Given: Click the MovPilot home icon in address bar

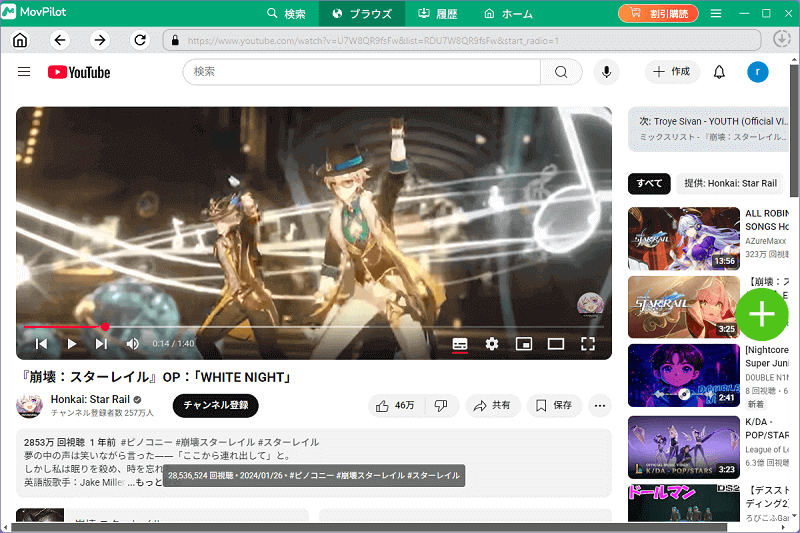Looking at the screenshot, I should 20,40.
